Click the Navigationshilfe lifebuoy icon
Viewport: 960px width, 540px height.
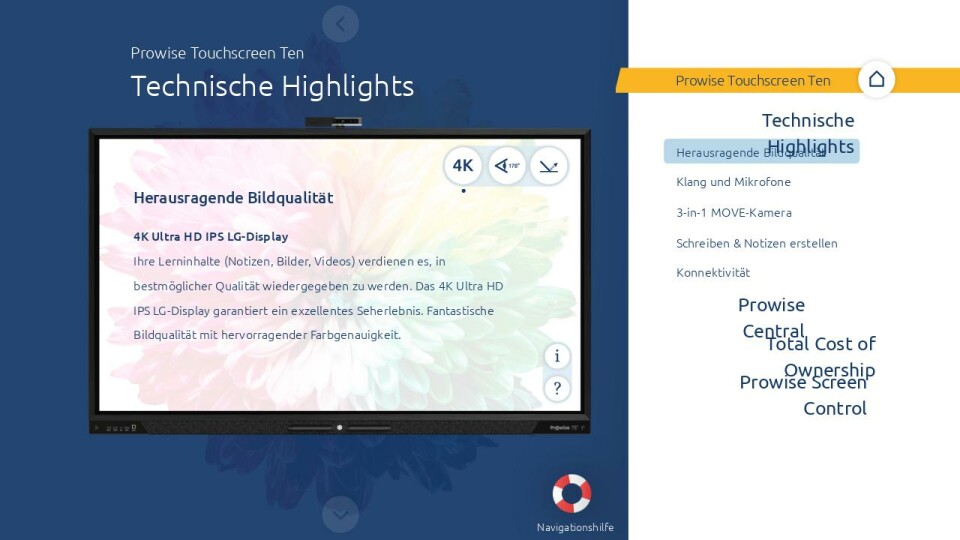[x=572, y=493]
